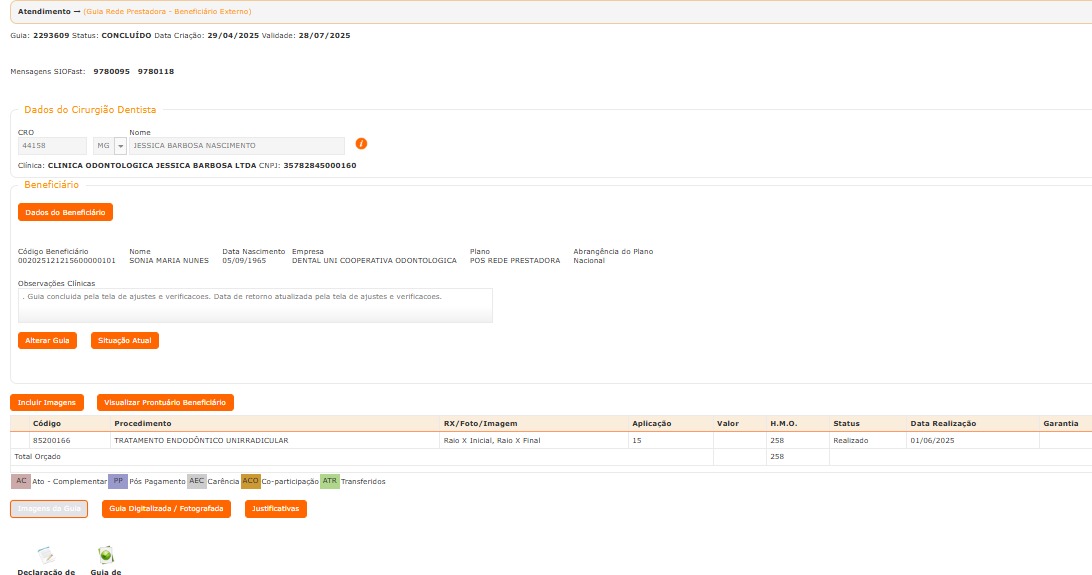
Task: Click POS REDE PRESTADORA plan text
Action: pyautogui.click(x=515, y=260)
